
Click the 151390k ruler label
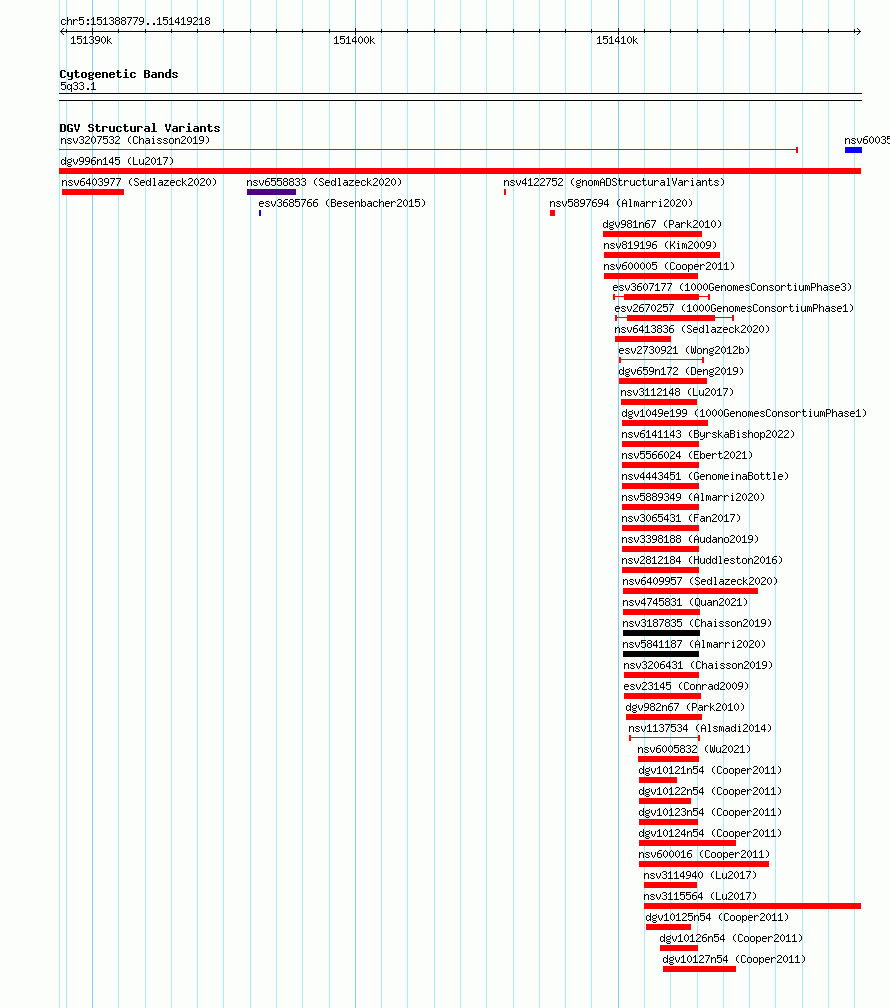tap(91, 40)
